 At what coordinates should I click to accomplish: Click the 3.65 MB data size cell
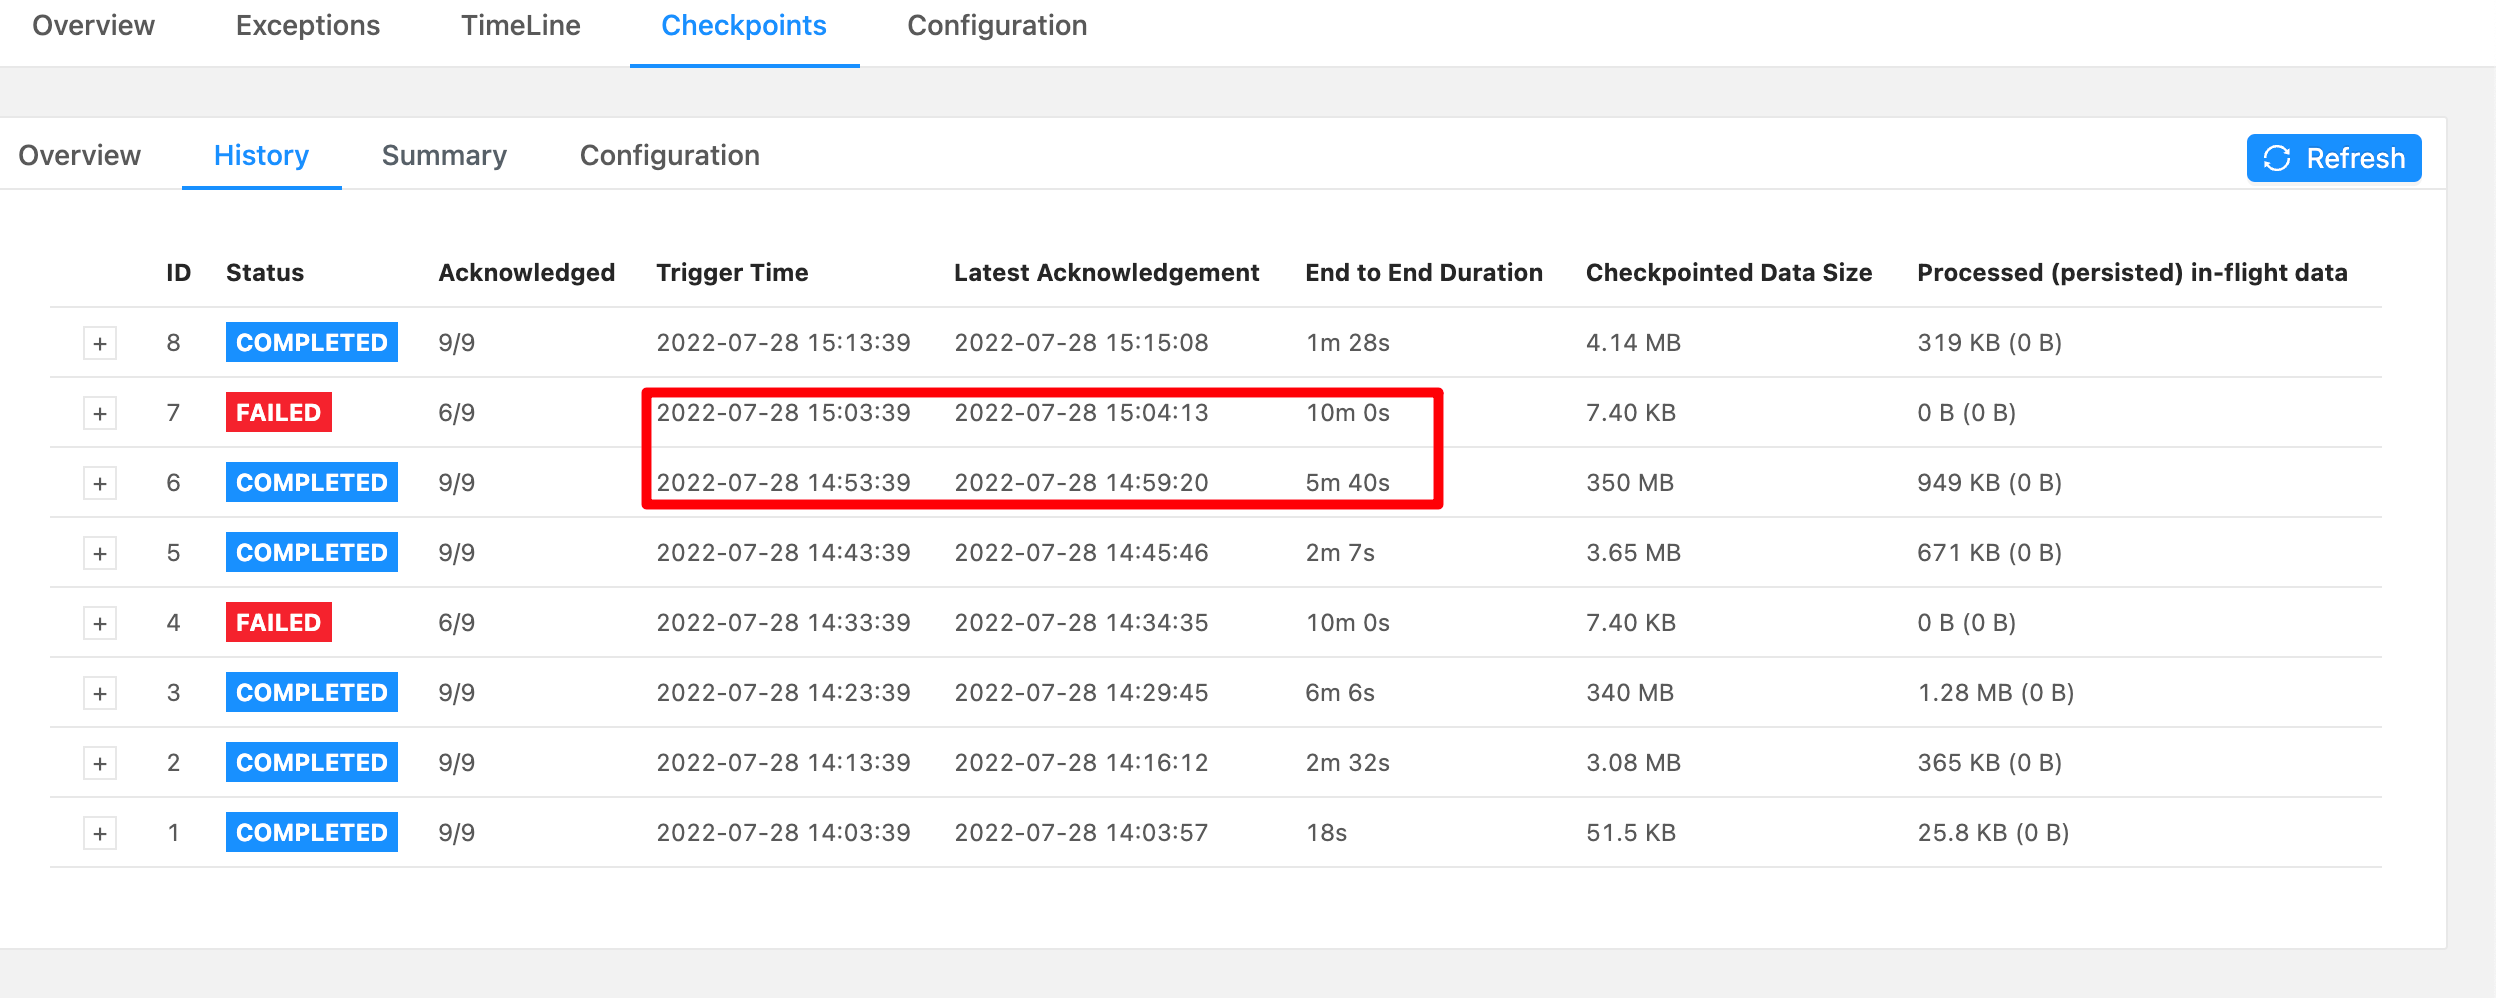click(x=1633, y=553)
